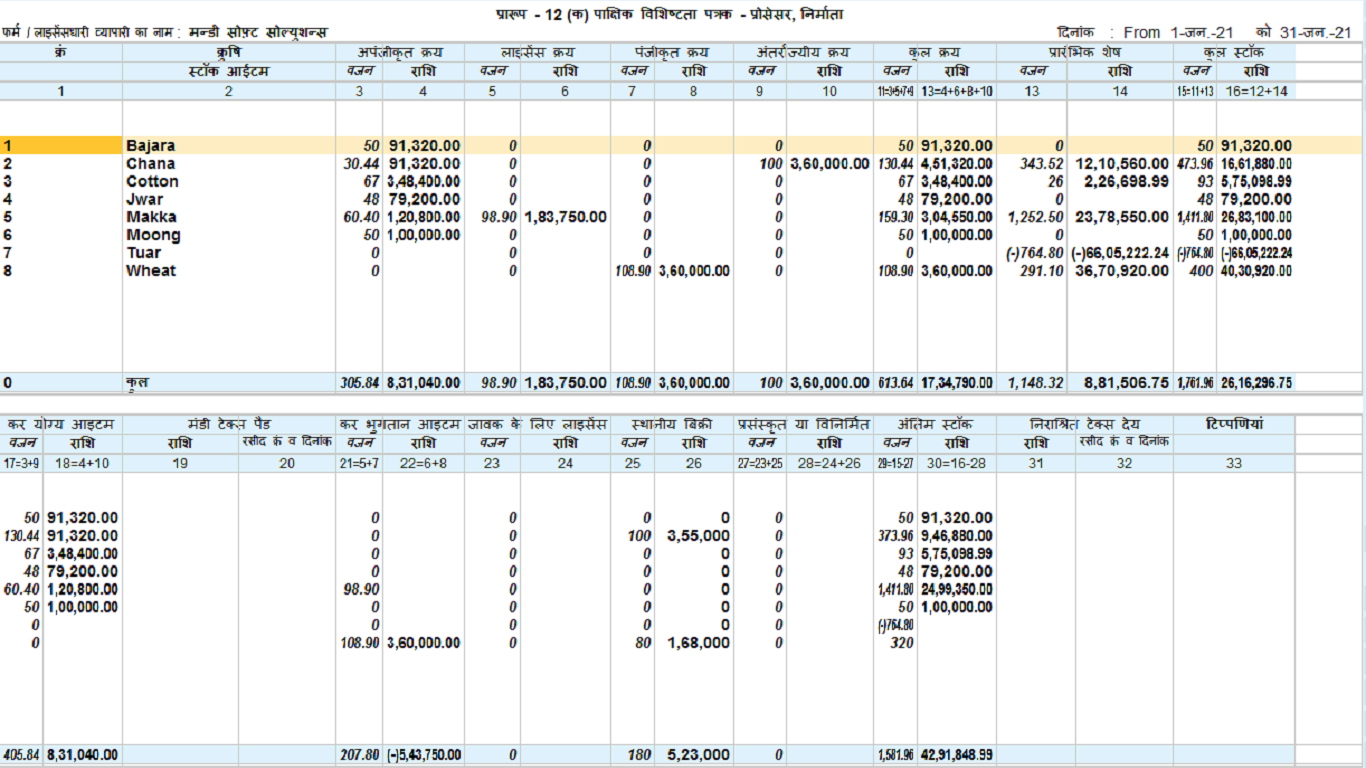Click the अपंजीकृत क्रय column header

[x=399, y=52]
